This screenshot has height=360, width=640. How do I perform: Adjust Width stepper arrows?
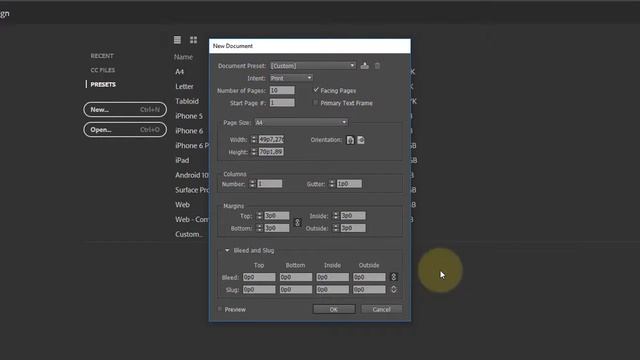click(254, 140)
